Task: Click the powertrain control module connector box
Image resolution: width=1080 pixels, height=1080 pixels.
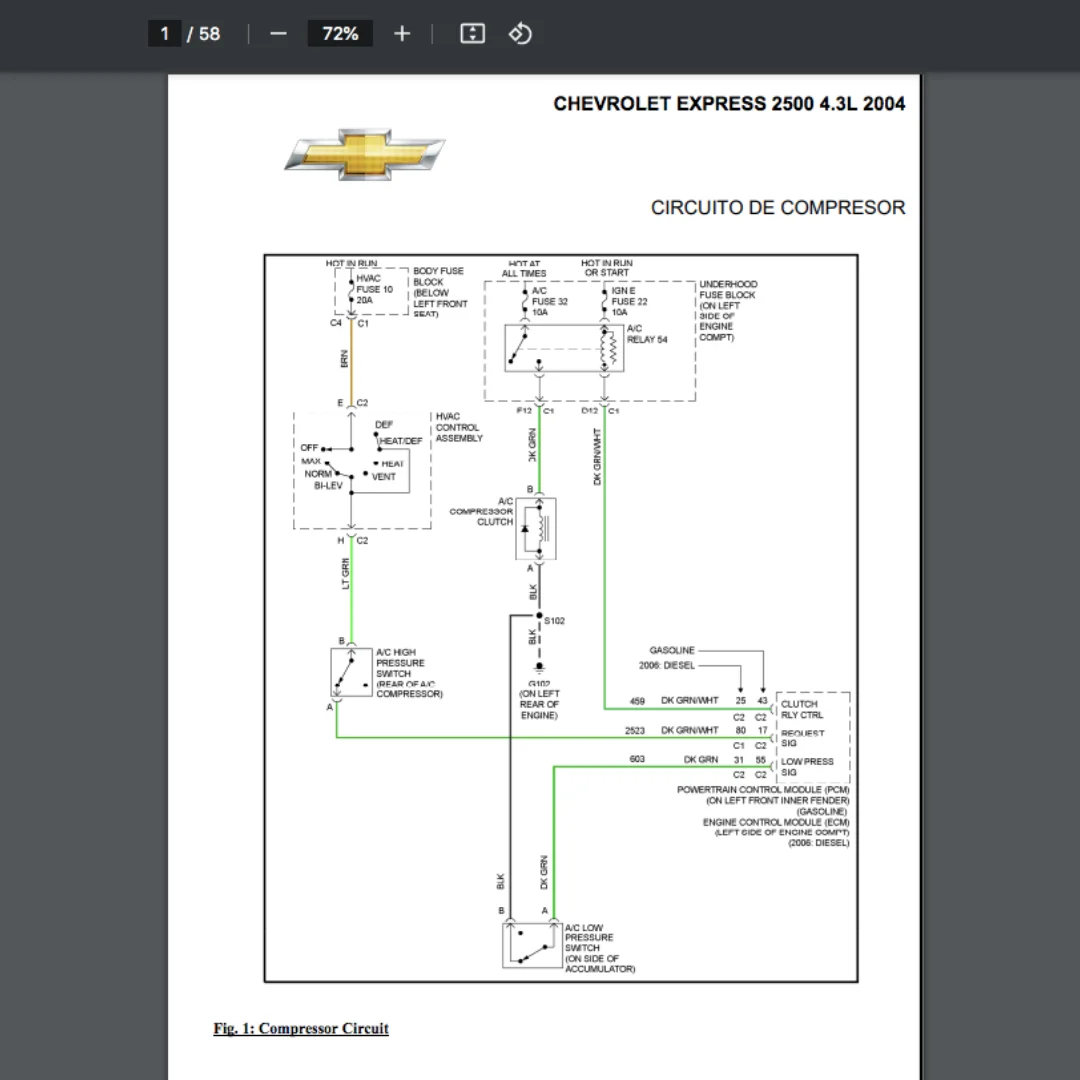Action: click(811, 737)
